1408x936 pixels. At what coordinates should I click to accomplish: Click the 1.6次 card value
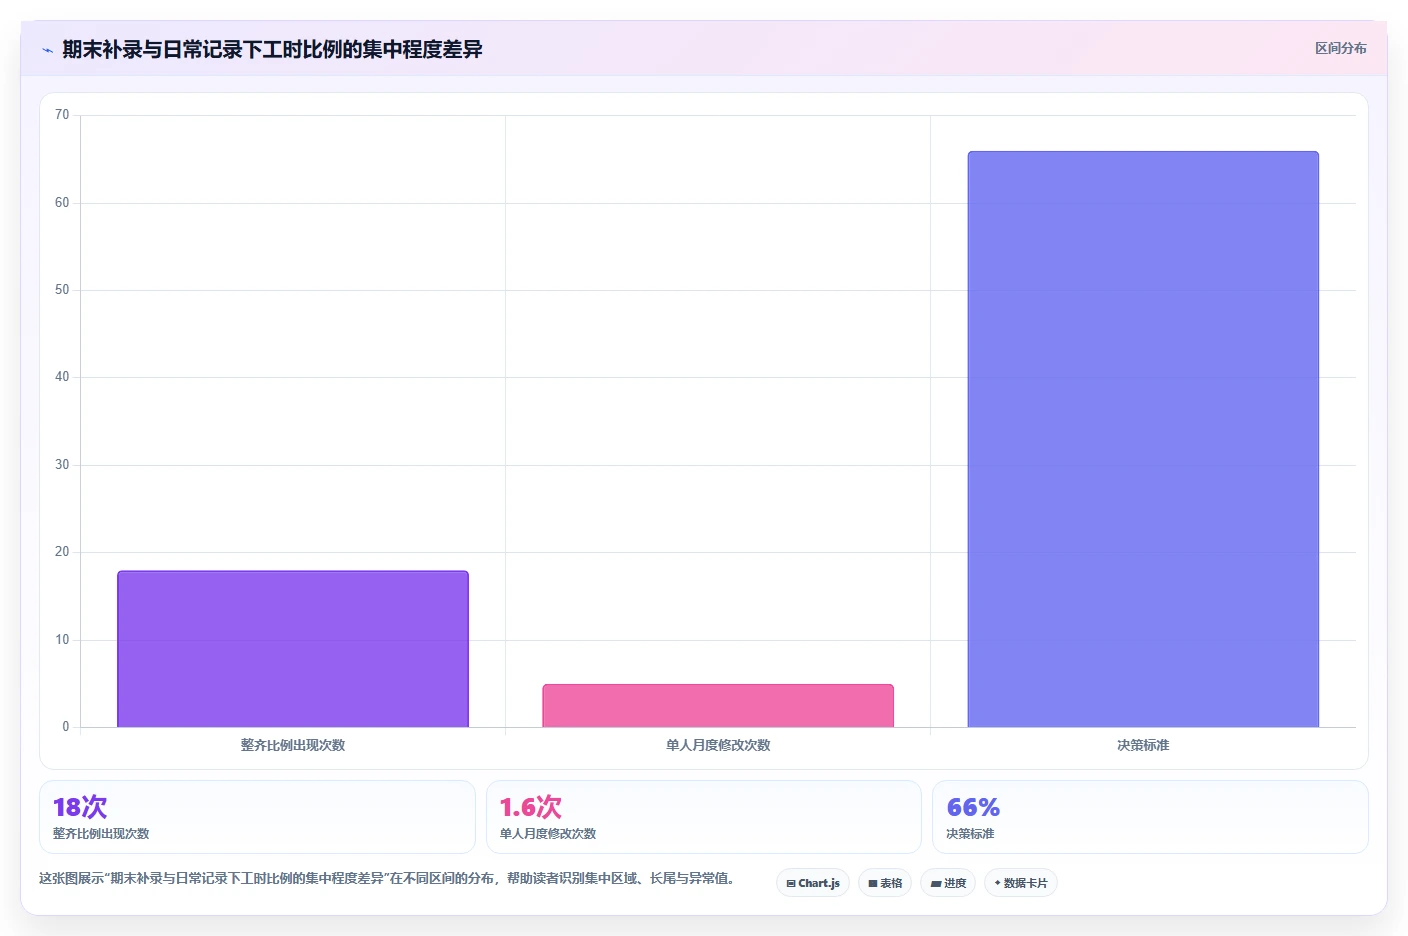tap(530, 807)
